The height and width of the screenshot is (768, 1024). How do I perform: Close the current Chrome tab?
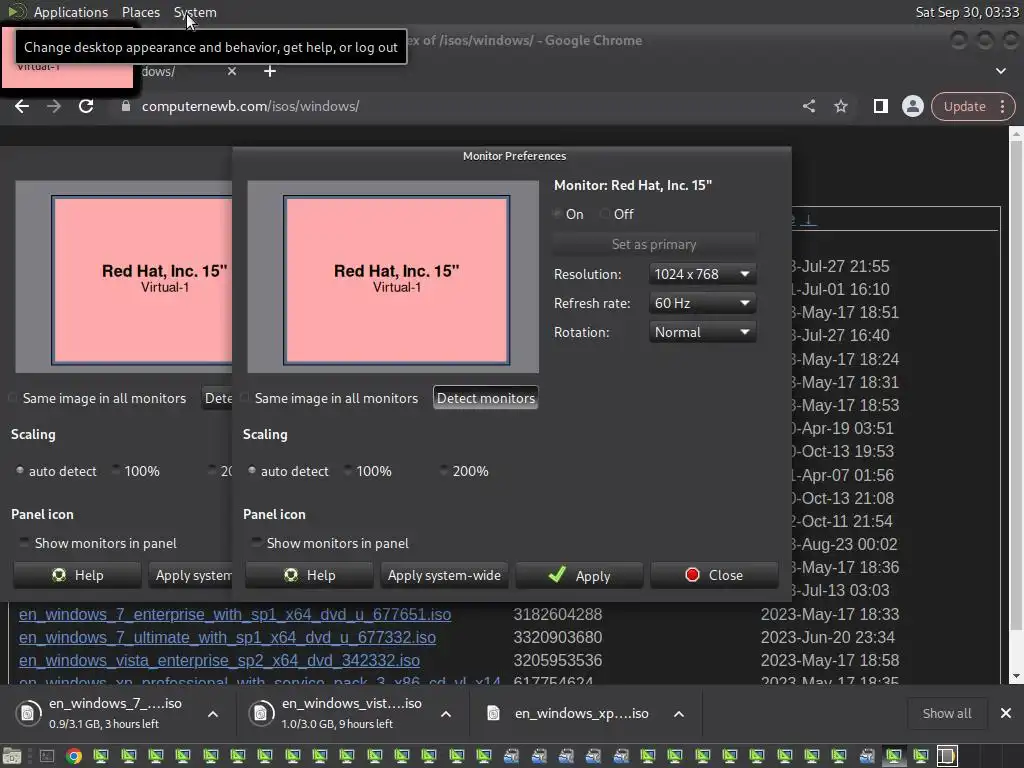(x=232, y=71)
